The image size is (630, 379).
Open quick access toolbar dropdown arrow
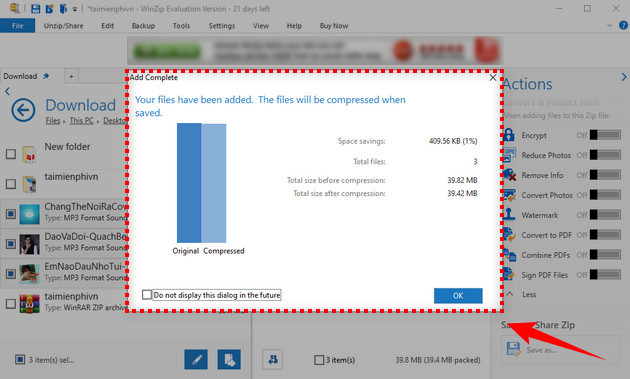[75, 9]
